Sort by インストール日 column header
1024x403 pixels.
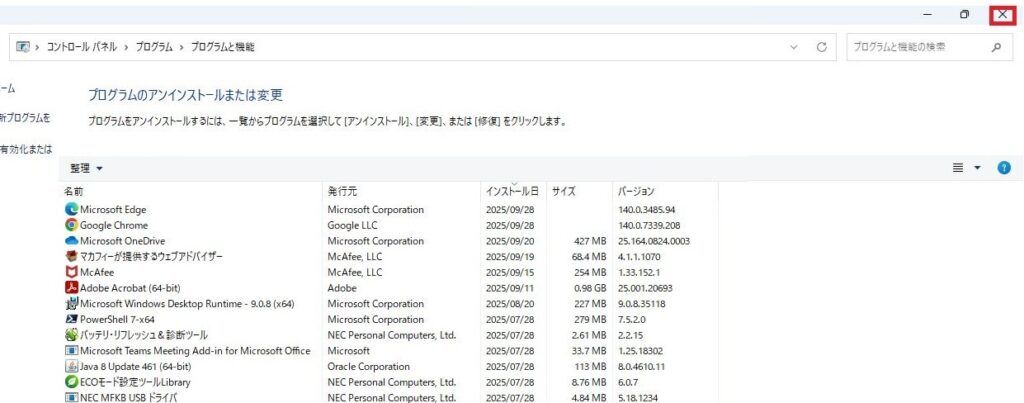click(512, 191)
